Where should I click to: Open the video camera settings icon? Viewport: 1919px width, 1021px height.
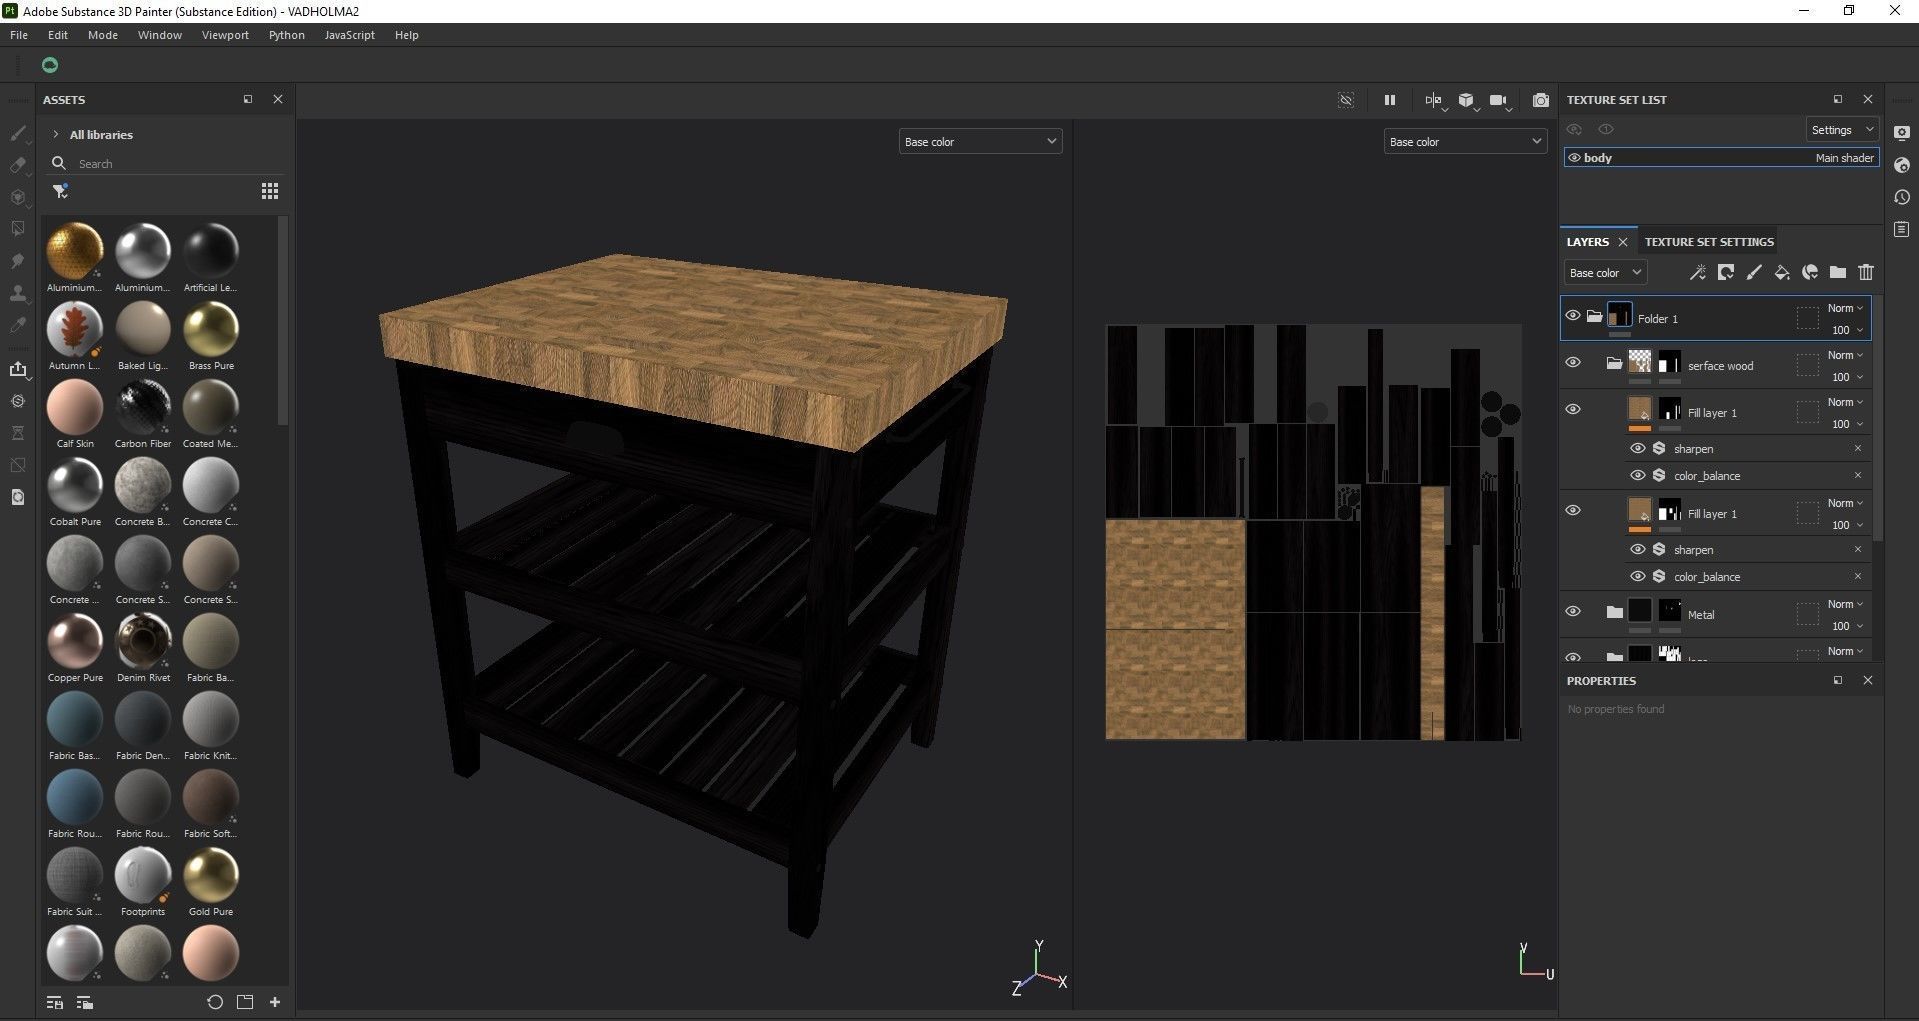click(1498, 100)
